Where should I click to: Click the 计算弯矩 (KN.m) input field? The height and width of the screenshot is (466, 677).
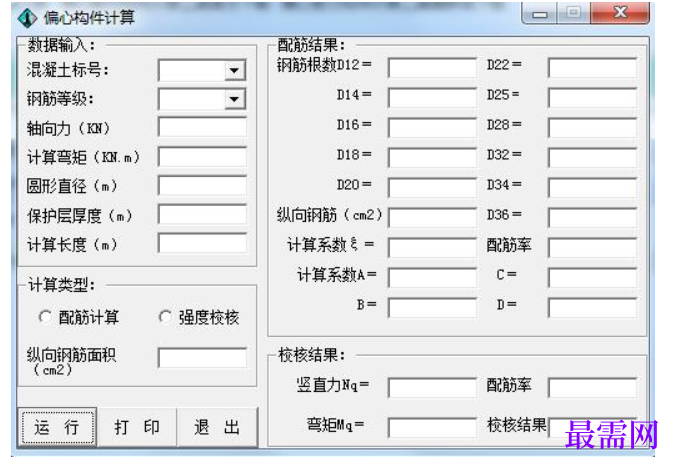202,157
